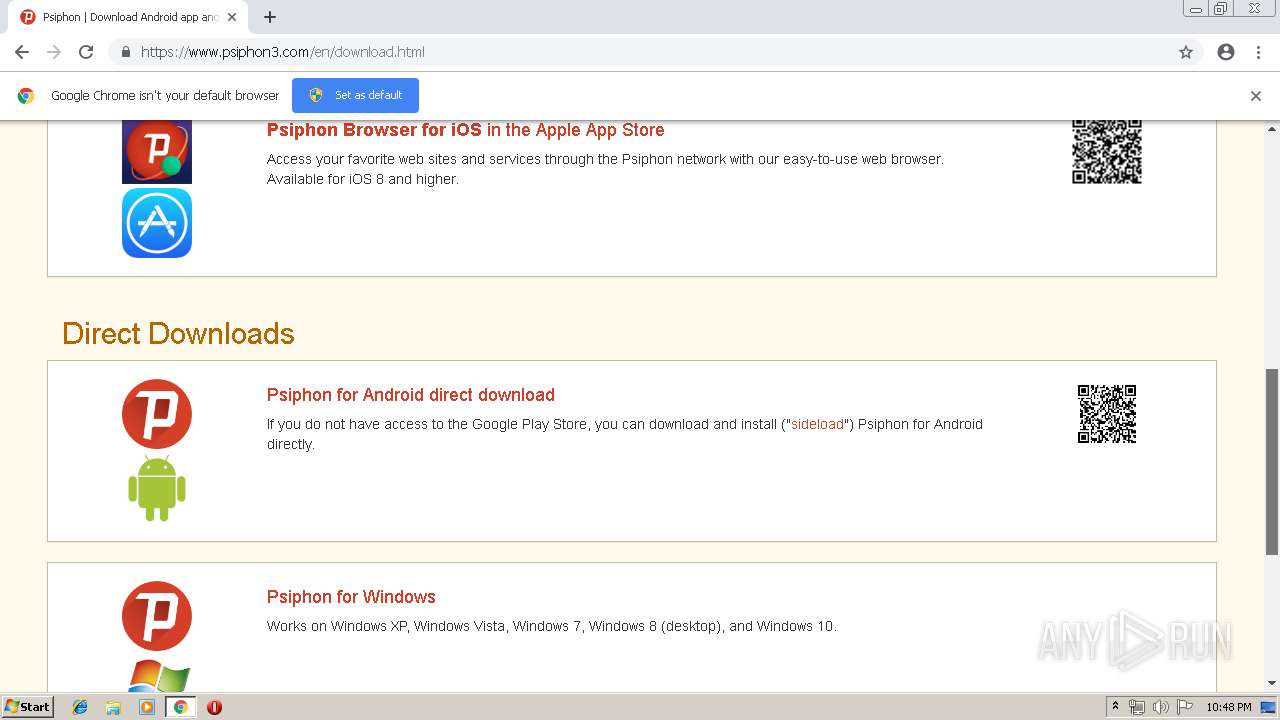
Task: Open a new browser tab
Action: click(270, 17)
